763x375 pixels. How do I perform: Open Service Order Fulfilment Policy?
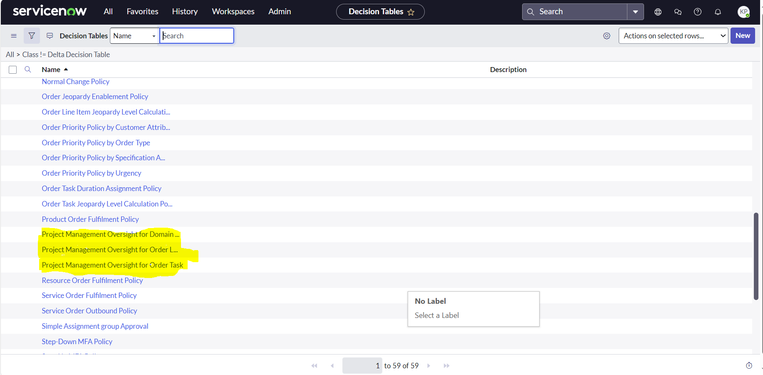click(x=89, y=295)
